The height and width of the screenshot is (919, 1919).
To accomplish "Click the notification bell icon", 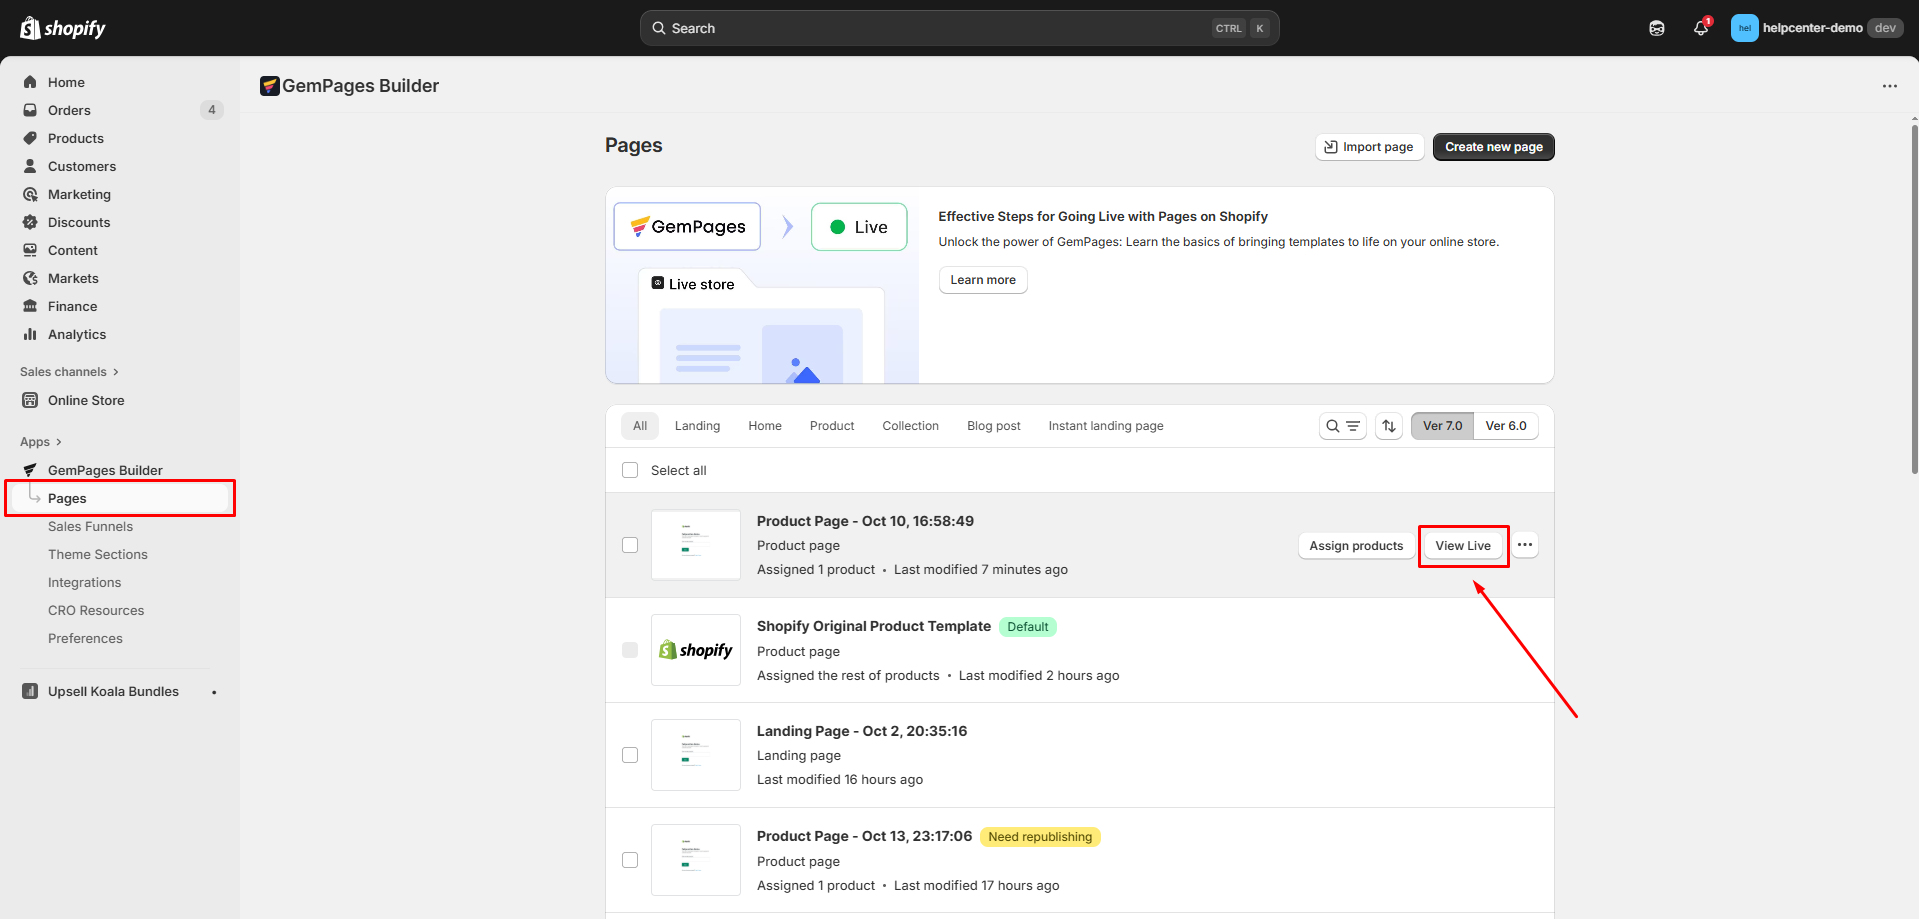I will click(1700, 28).
